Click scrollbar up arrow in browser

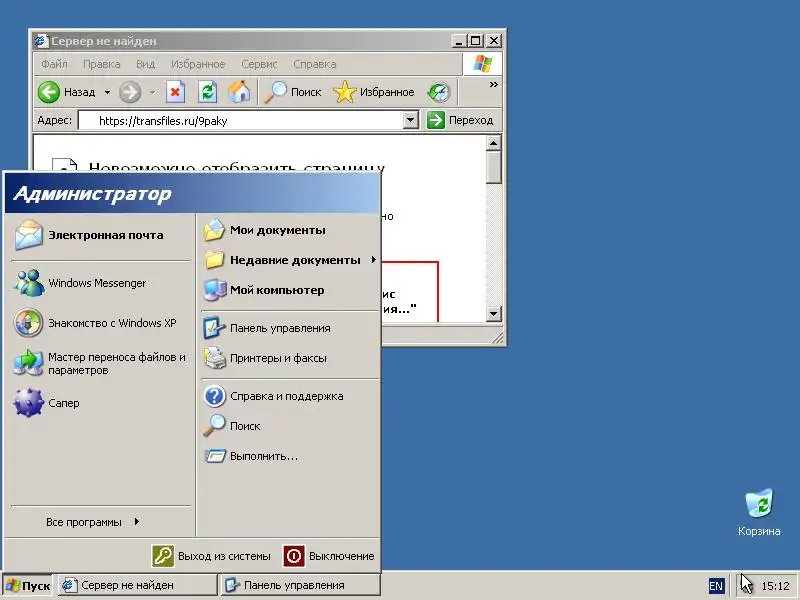pyautogui.click(x=493, y=143)
